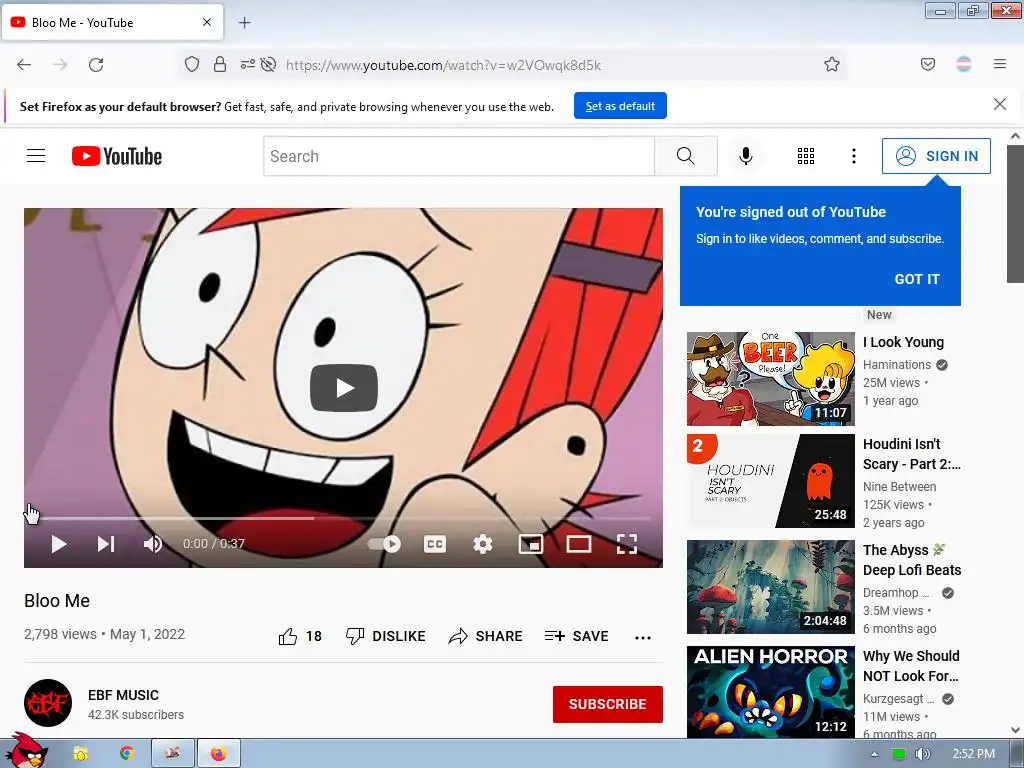This screenshot has width=1024, height=768.
Task: Start voice search with microphone
Action: pos(745,156)
